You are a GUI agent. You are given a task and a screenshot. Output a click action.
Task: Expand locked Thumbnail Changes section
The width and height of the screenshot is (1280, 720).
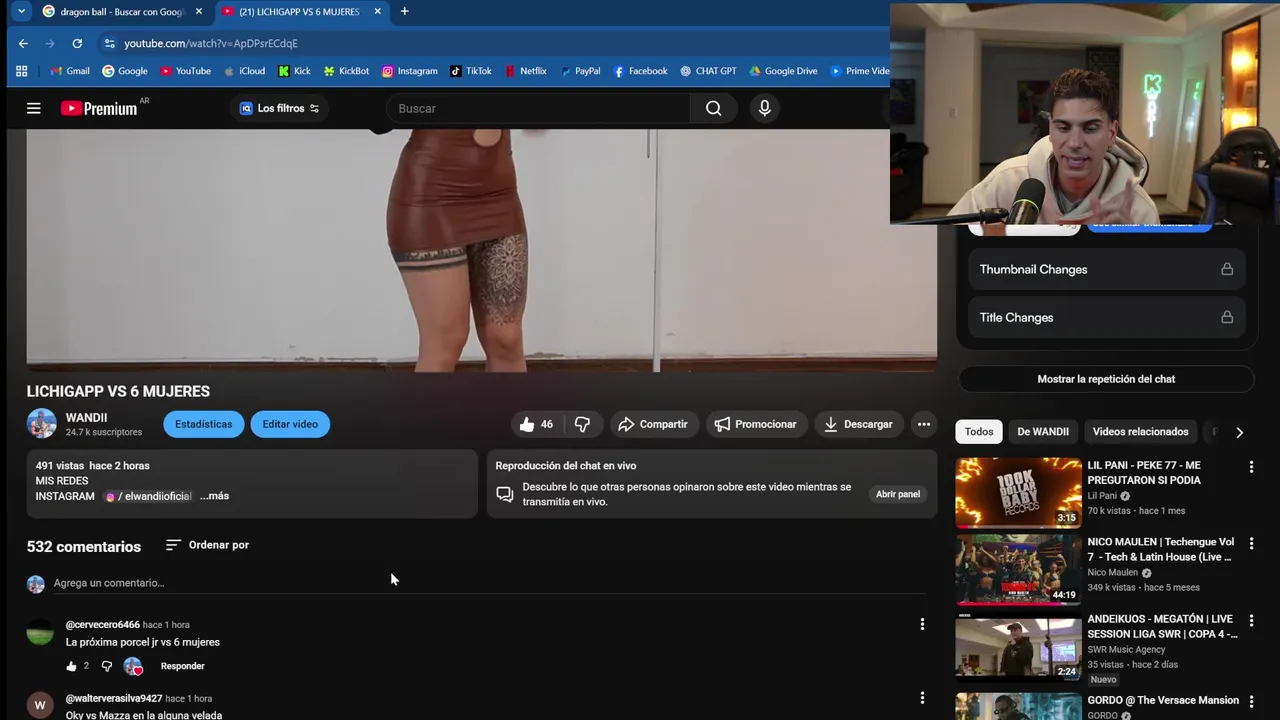pos(1106,269)
